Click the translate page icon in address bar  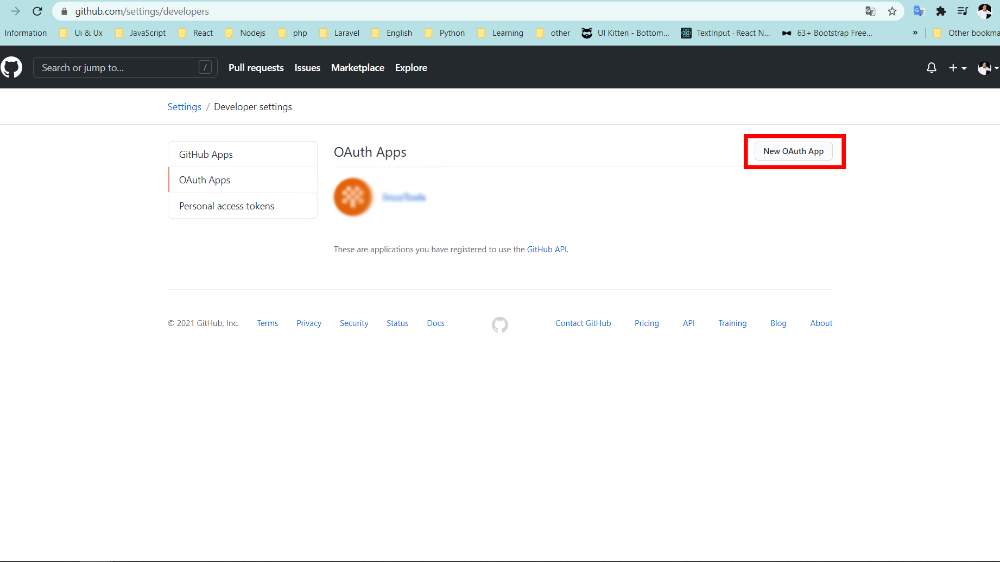pyautogui.click(x=870, y=11)
